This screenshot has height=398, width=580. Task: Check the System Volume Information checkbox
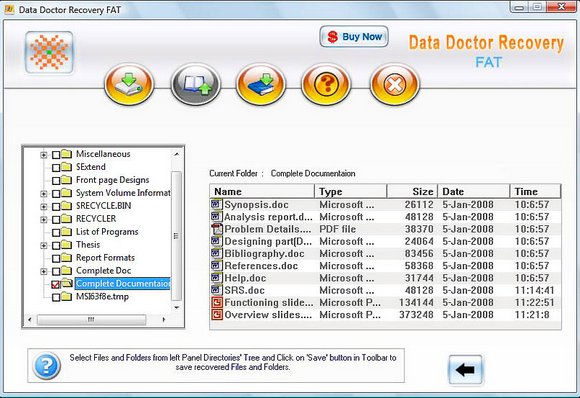pos(56,193)
